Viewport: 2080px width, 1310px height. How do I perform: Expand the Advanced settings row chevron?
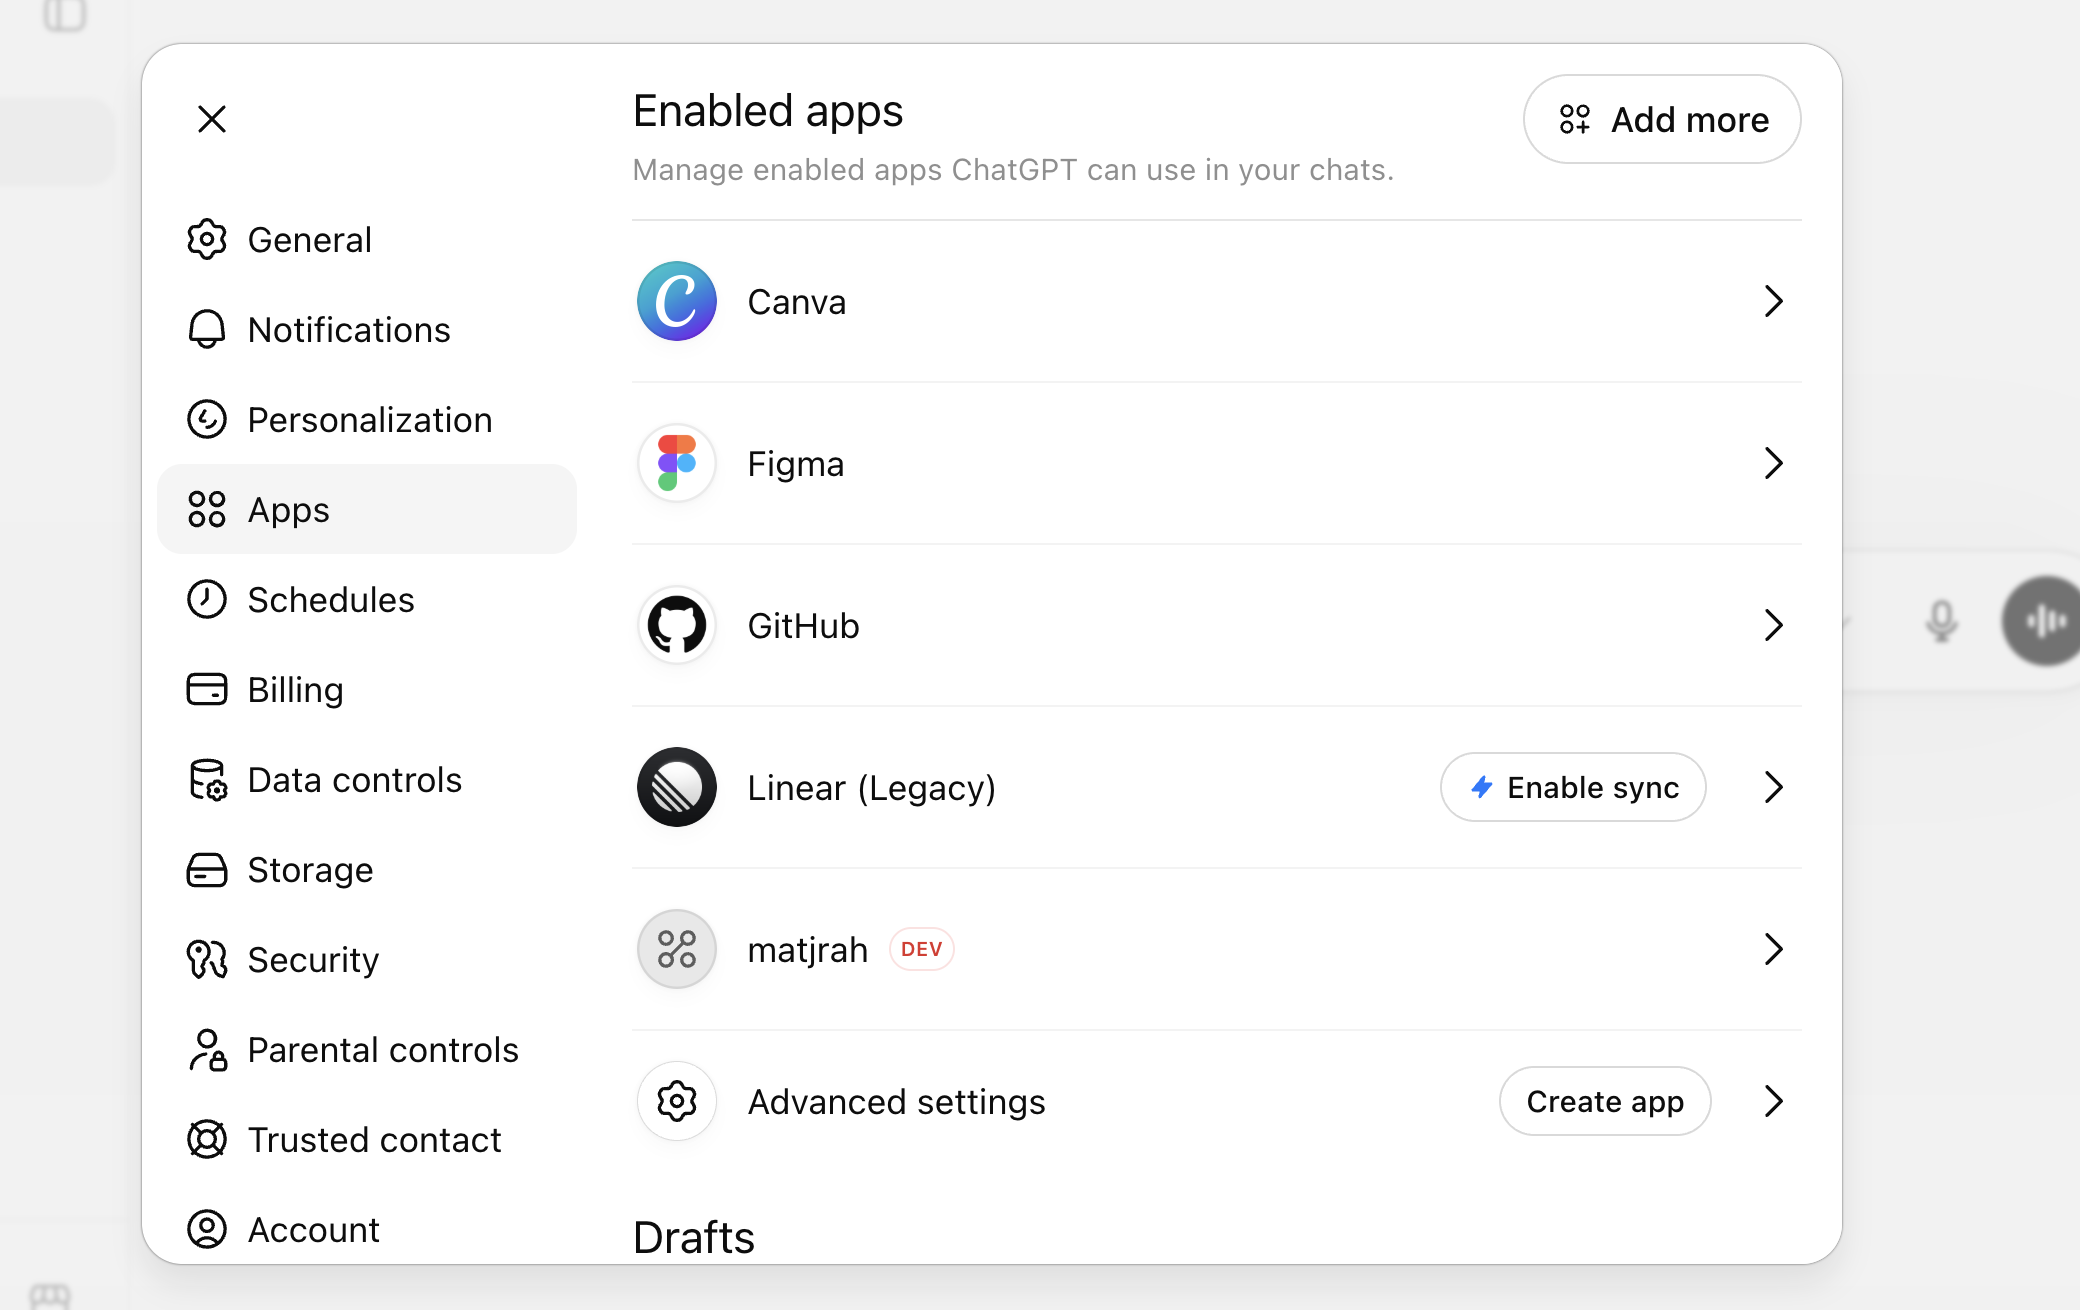tap(1773, 1101)
